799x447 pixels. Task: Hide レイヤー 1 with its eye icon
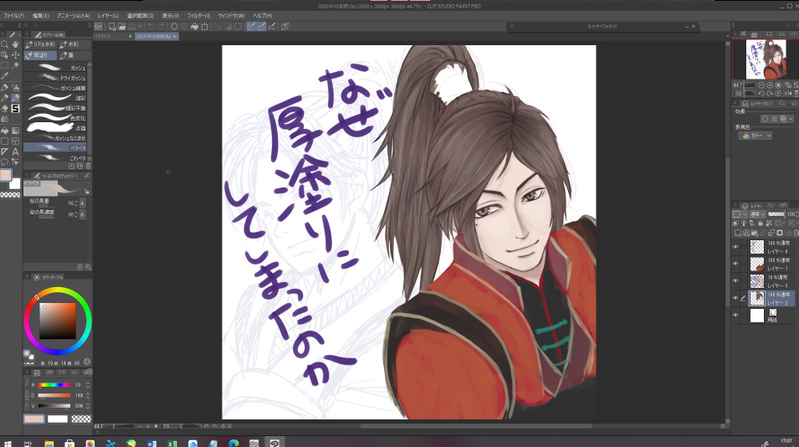click(735, 264)
